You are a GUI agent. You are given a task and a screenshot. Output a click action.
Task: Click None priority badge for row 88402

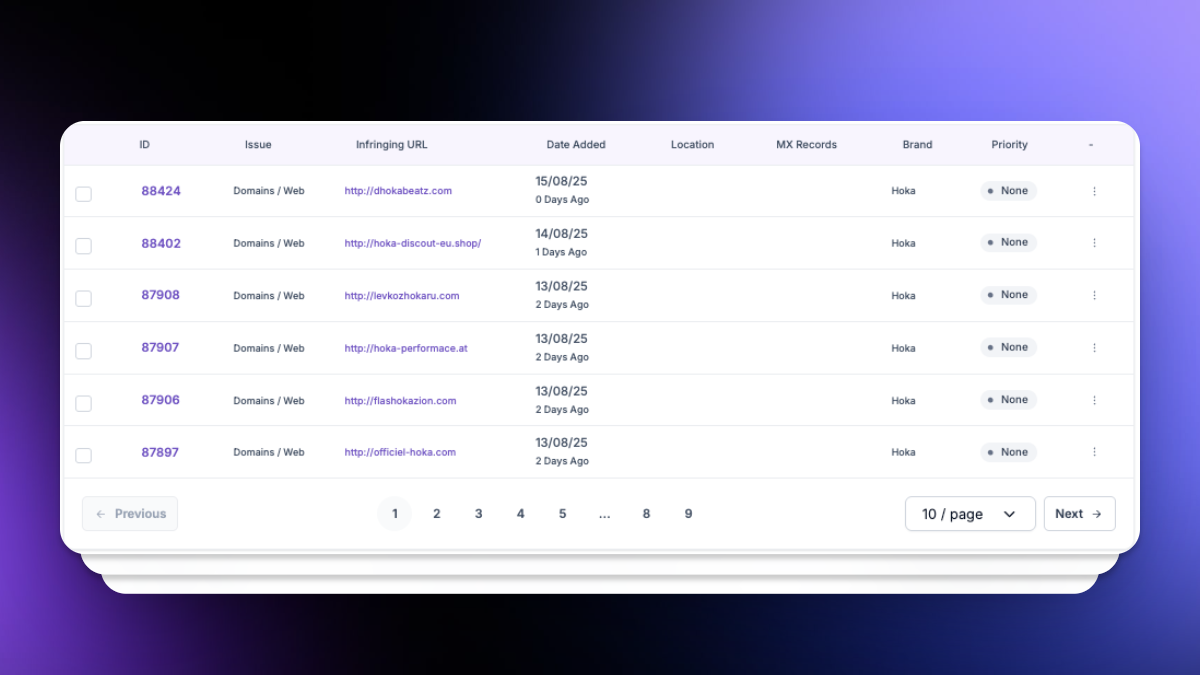(x=1008, y=243)
